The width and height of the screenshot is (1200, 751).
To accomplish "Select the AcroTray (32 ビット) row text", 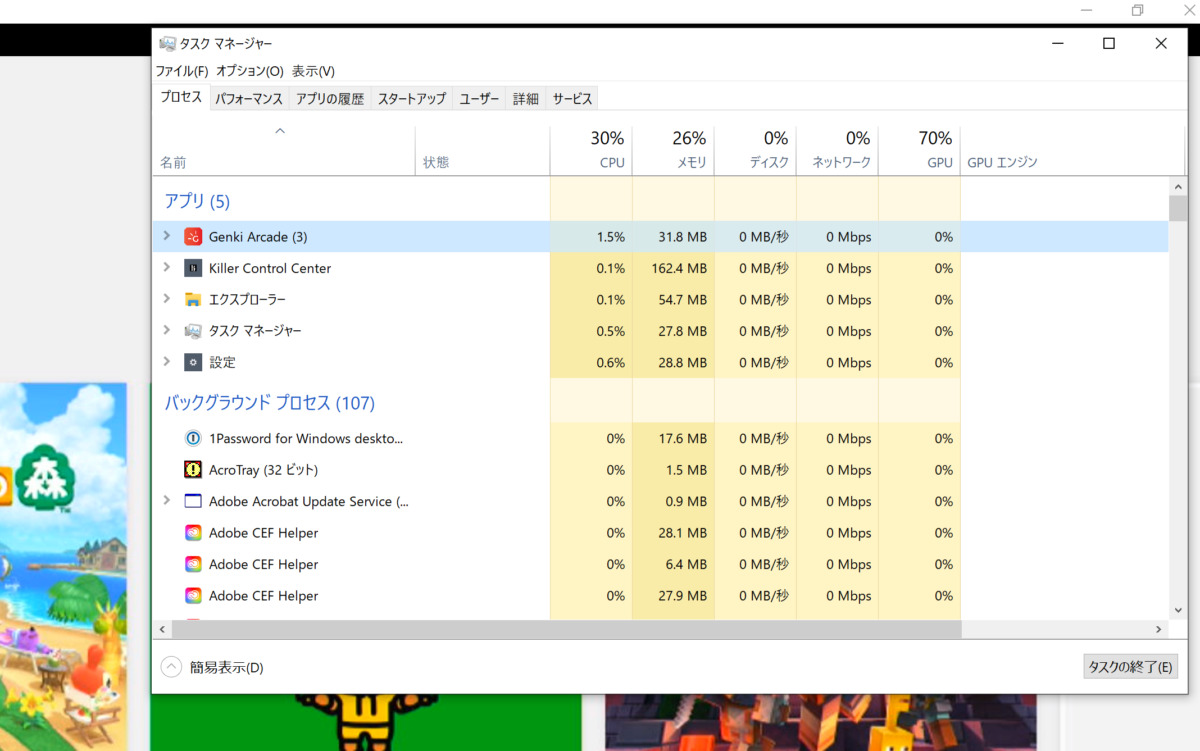I will tap(263, 469).
